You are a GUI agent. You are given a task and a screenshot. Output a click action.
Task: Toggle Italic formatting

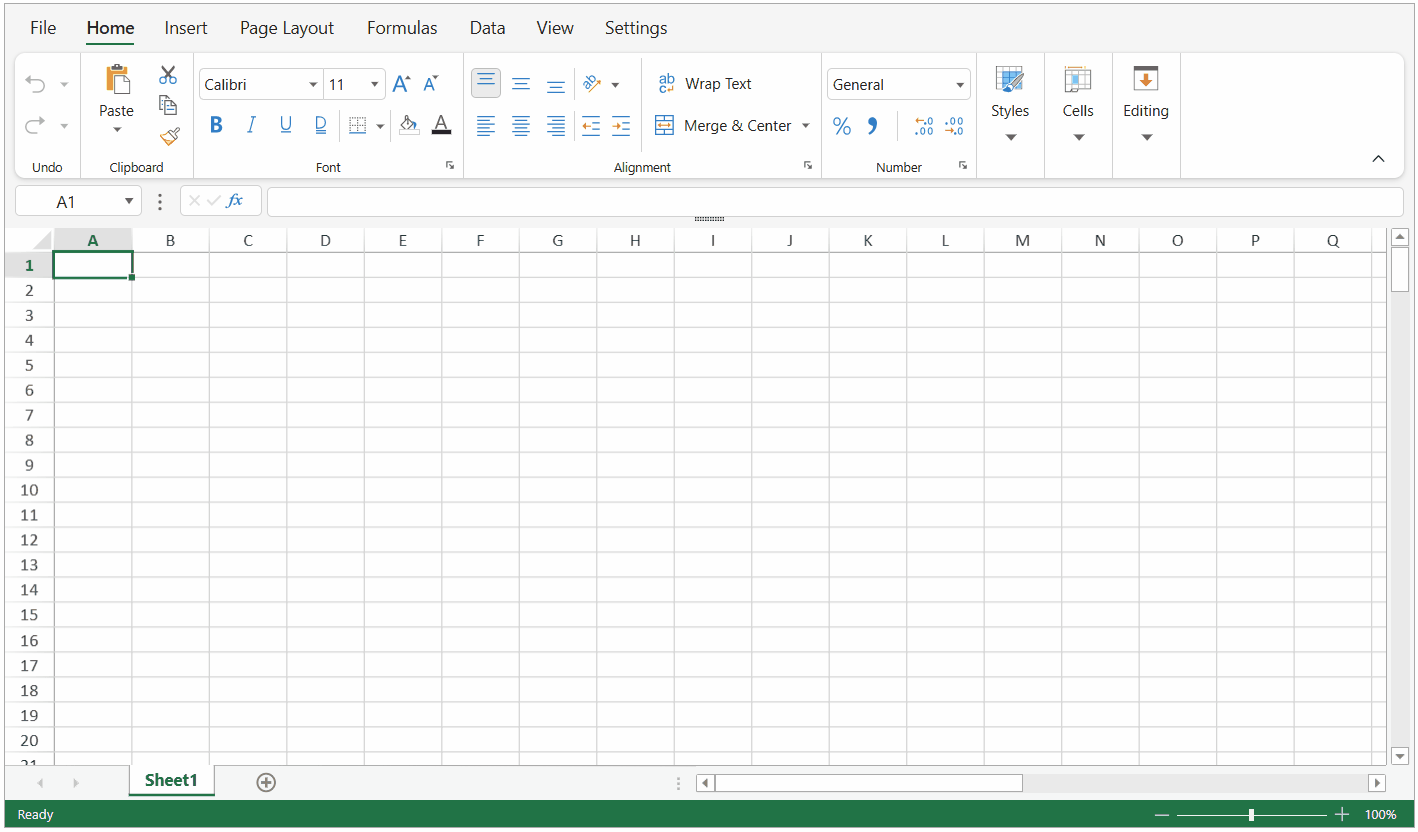point(251,125)
